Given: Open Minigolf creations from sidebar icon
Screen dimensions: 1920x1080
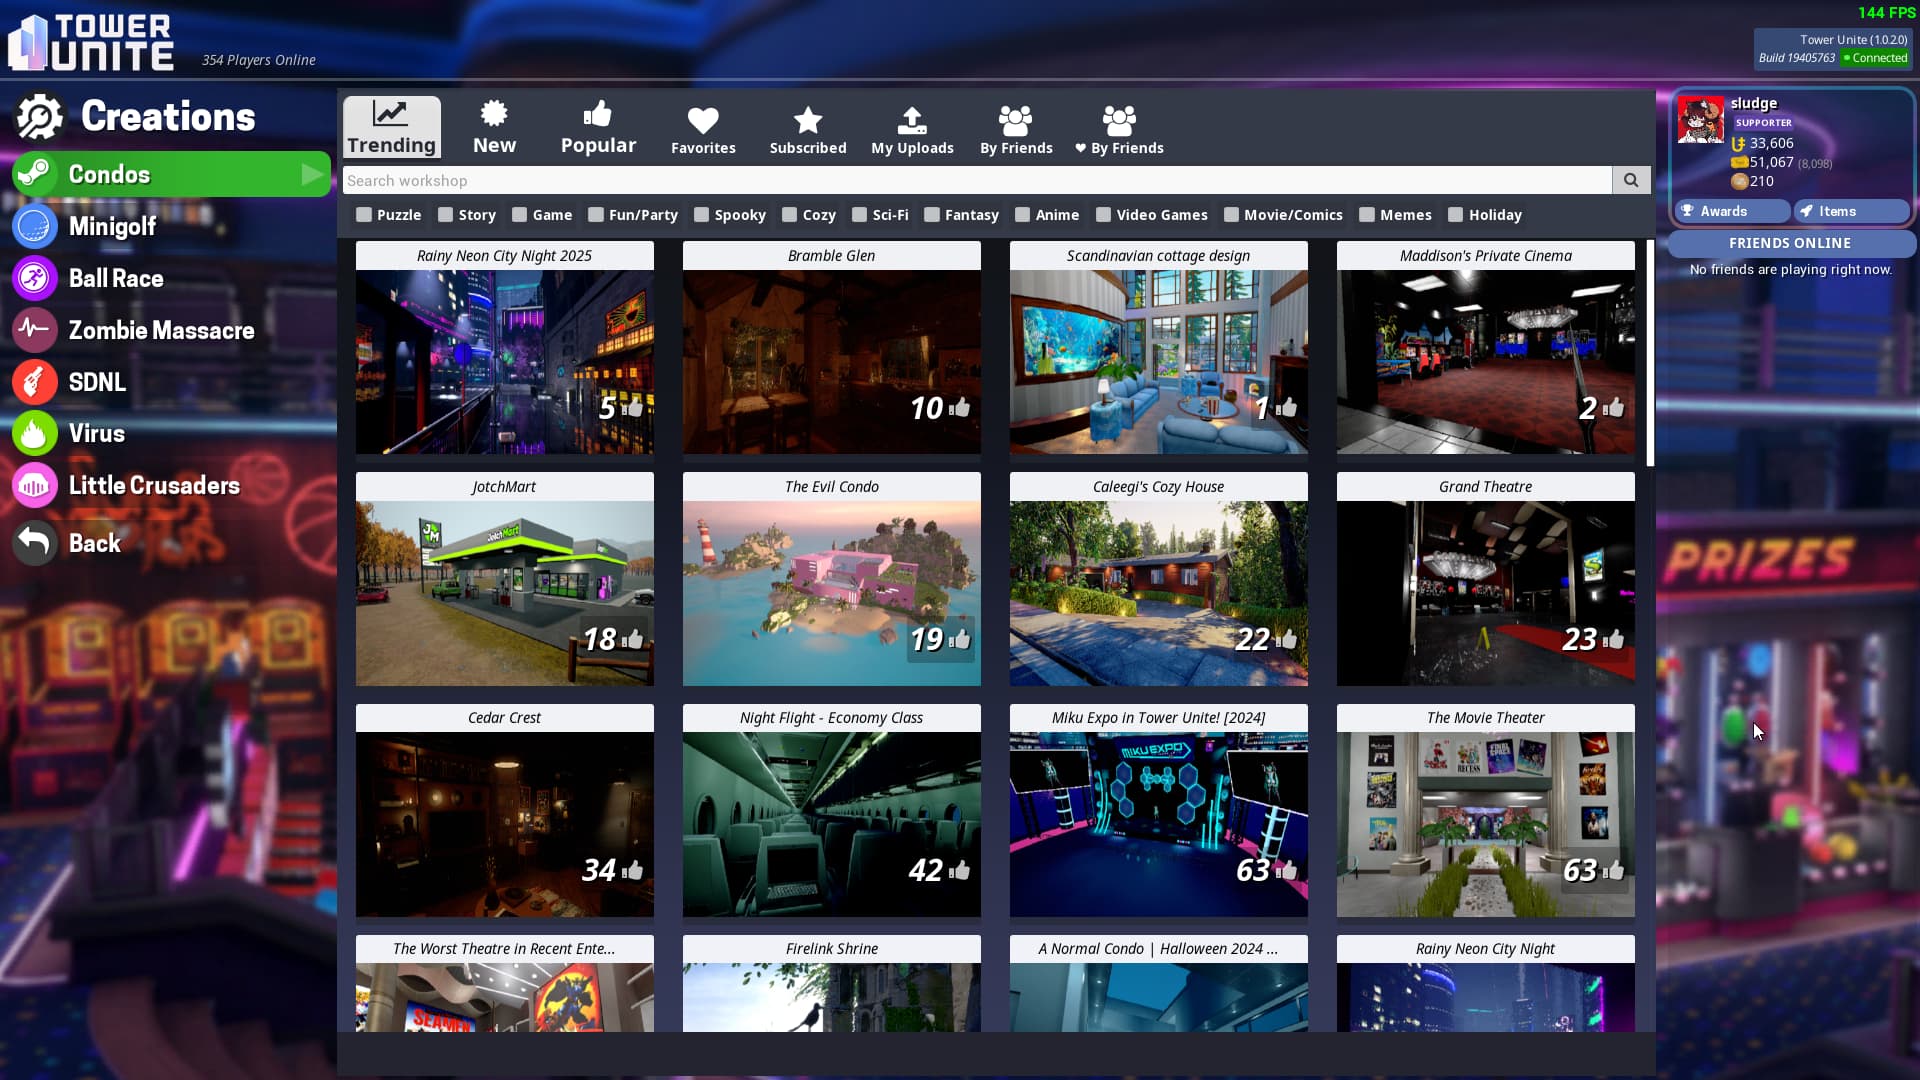Looking at the screenshot, I should click(34, 226).
